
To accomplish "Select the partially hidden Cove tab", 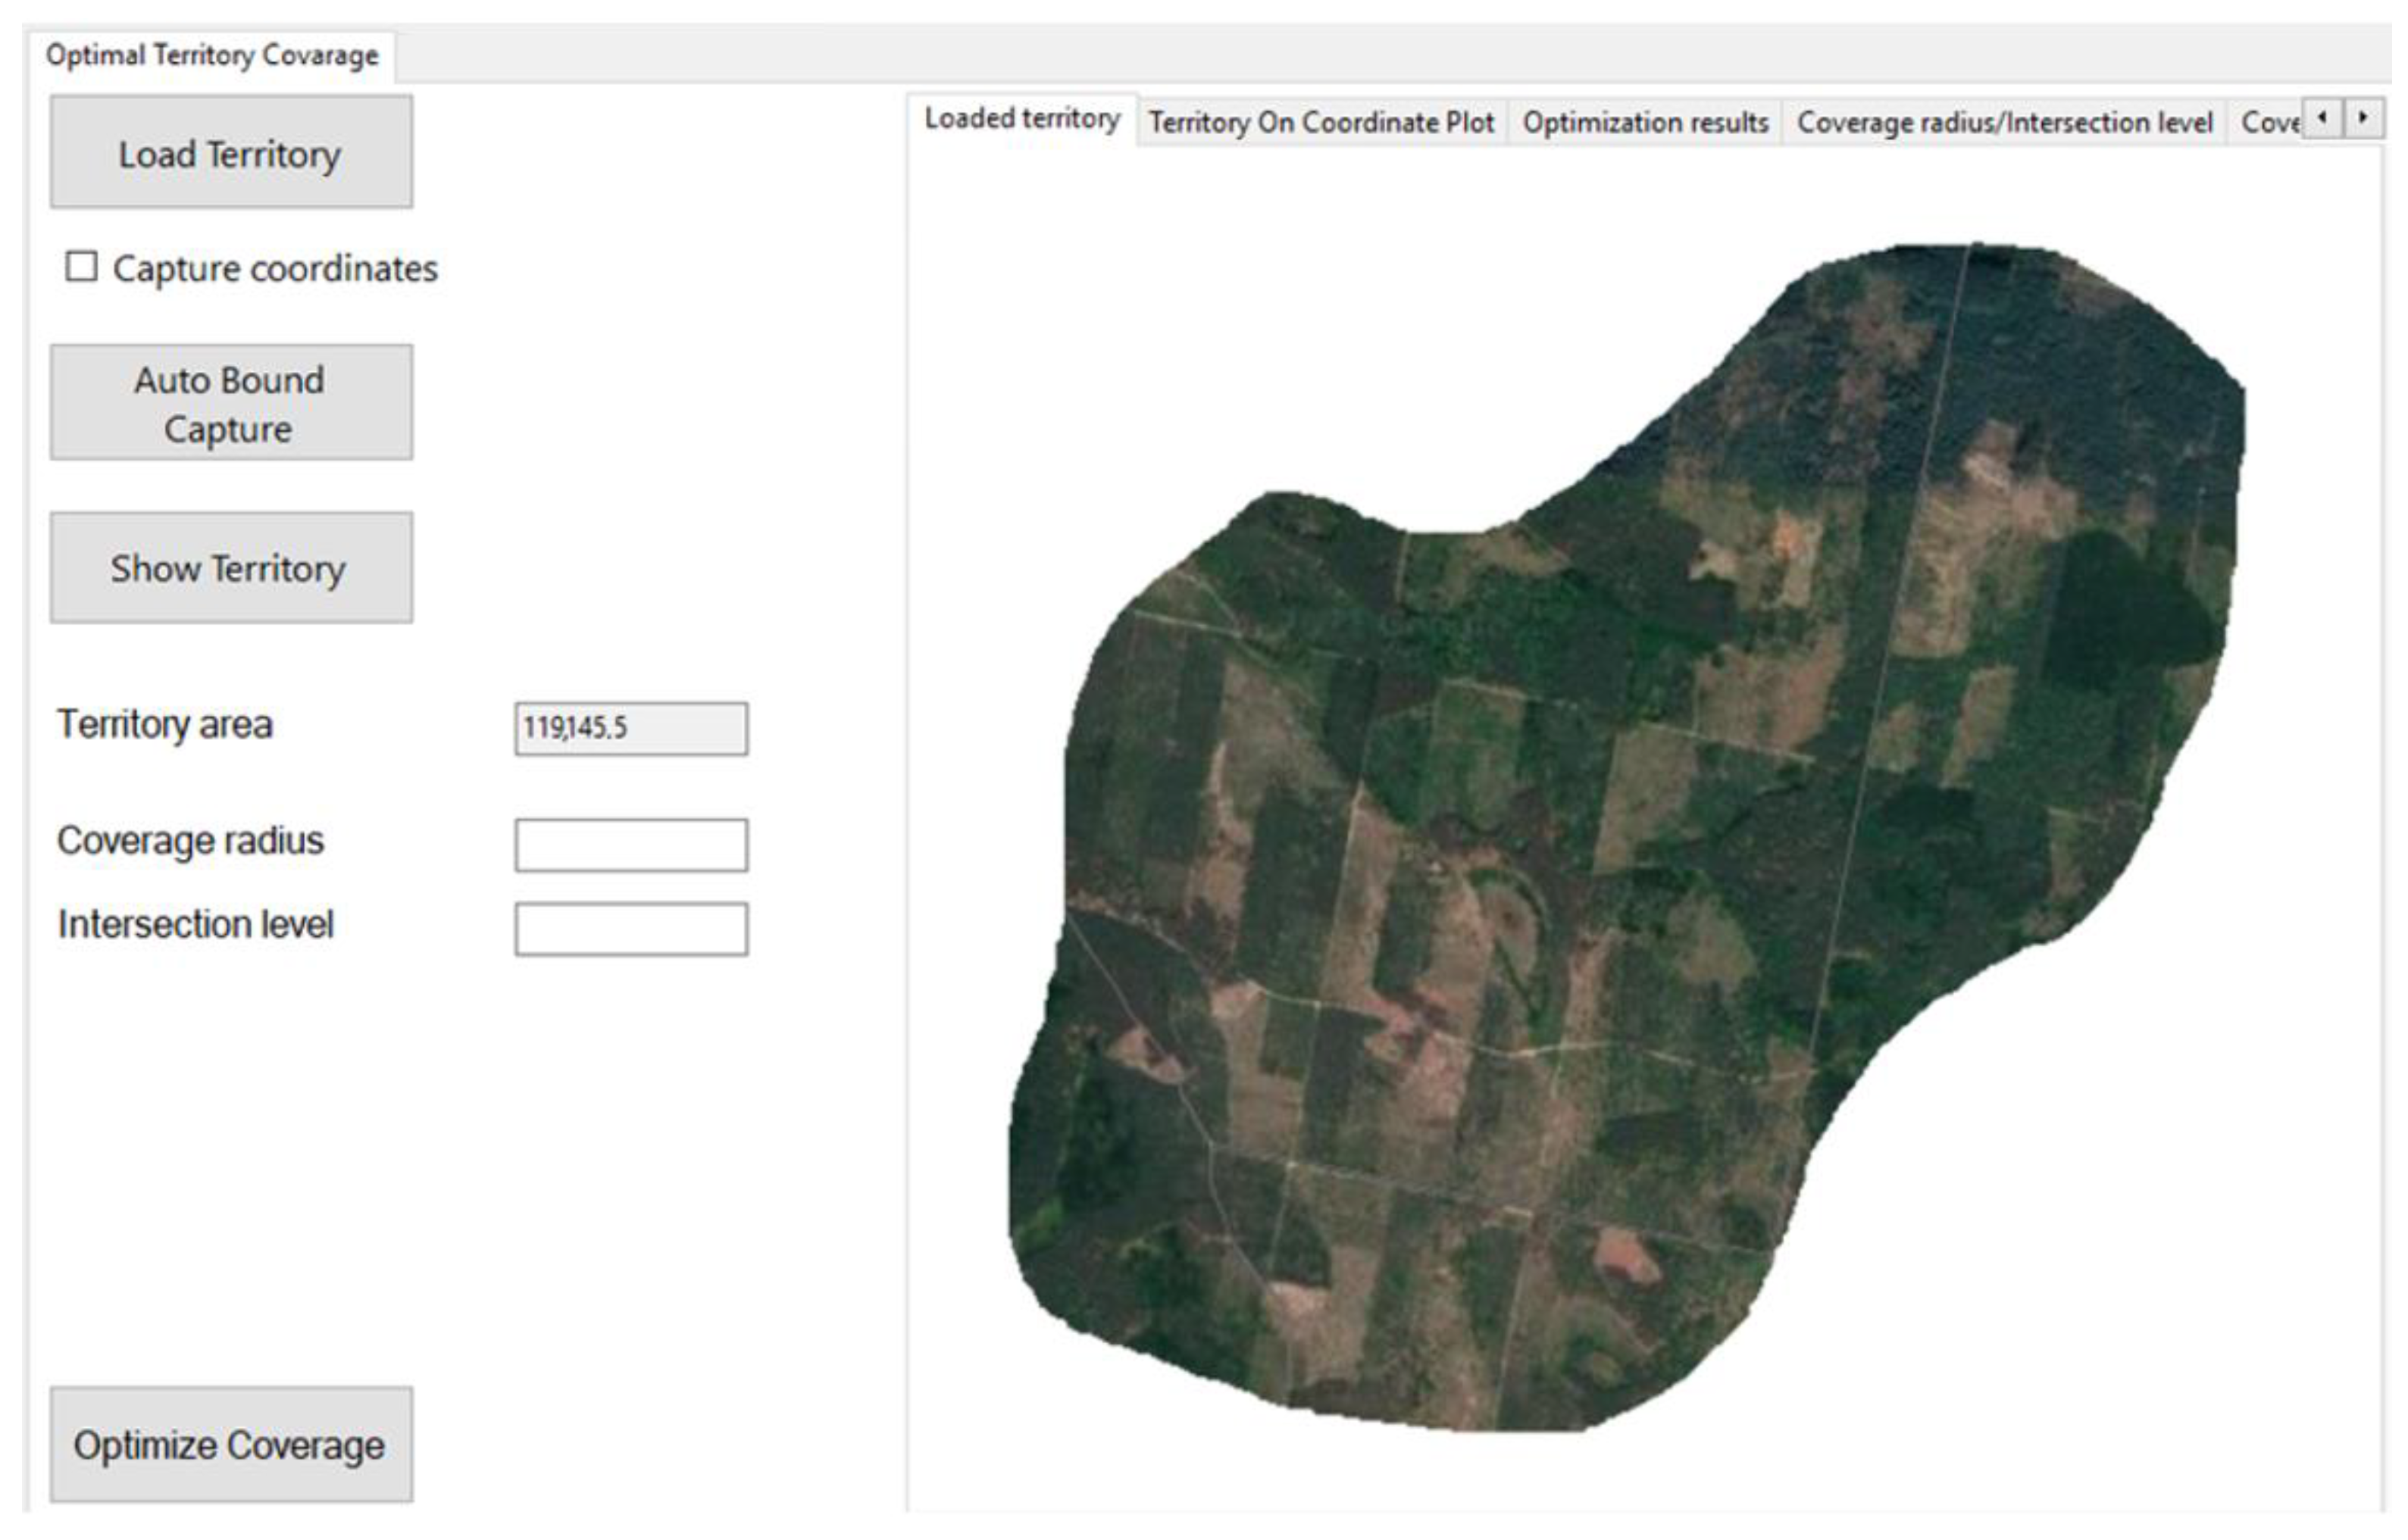I will pyautogui.click(x=2267, y=123).
